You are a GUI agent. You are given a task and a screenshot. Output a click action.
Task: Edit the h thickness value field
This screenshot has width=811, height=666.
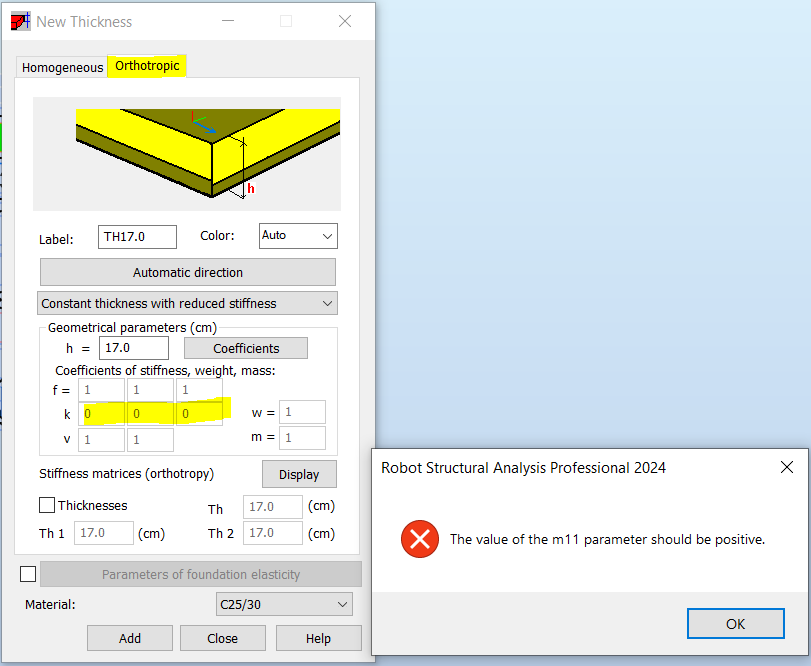coord(134,348)
